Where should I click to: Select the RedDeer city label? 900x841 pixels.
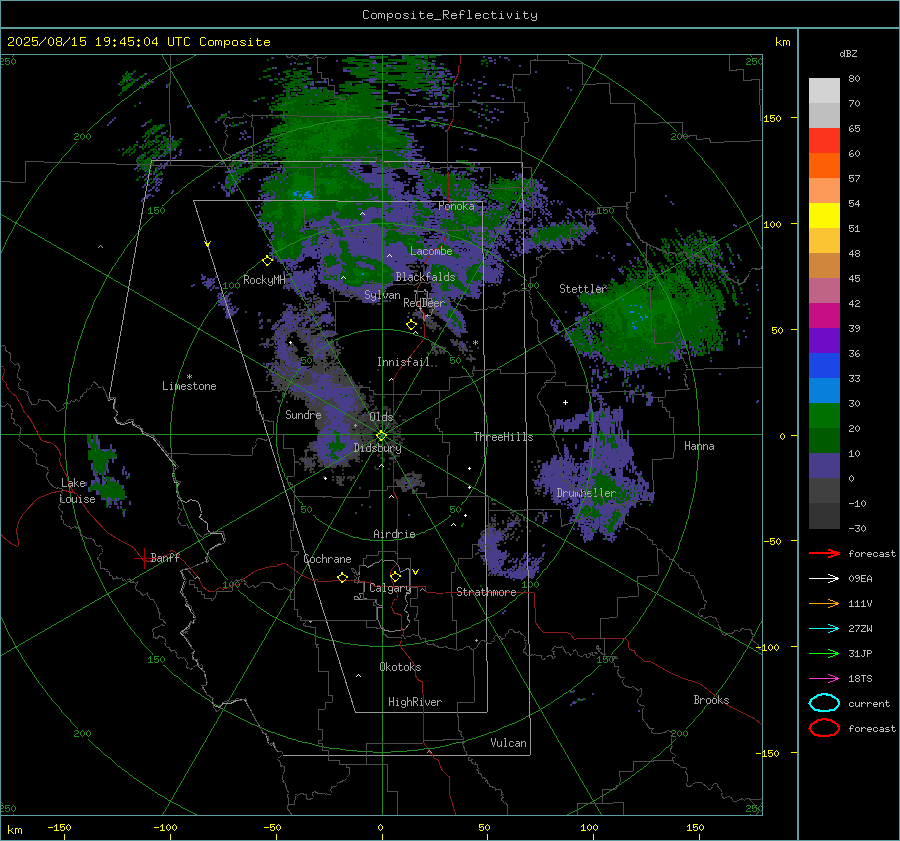pos(424,303)
